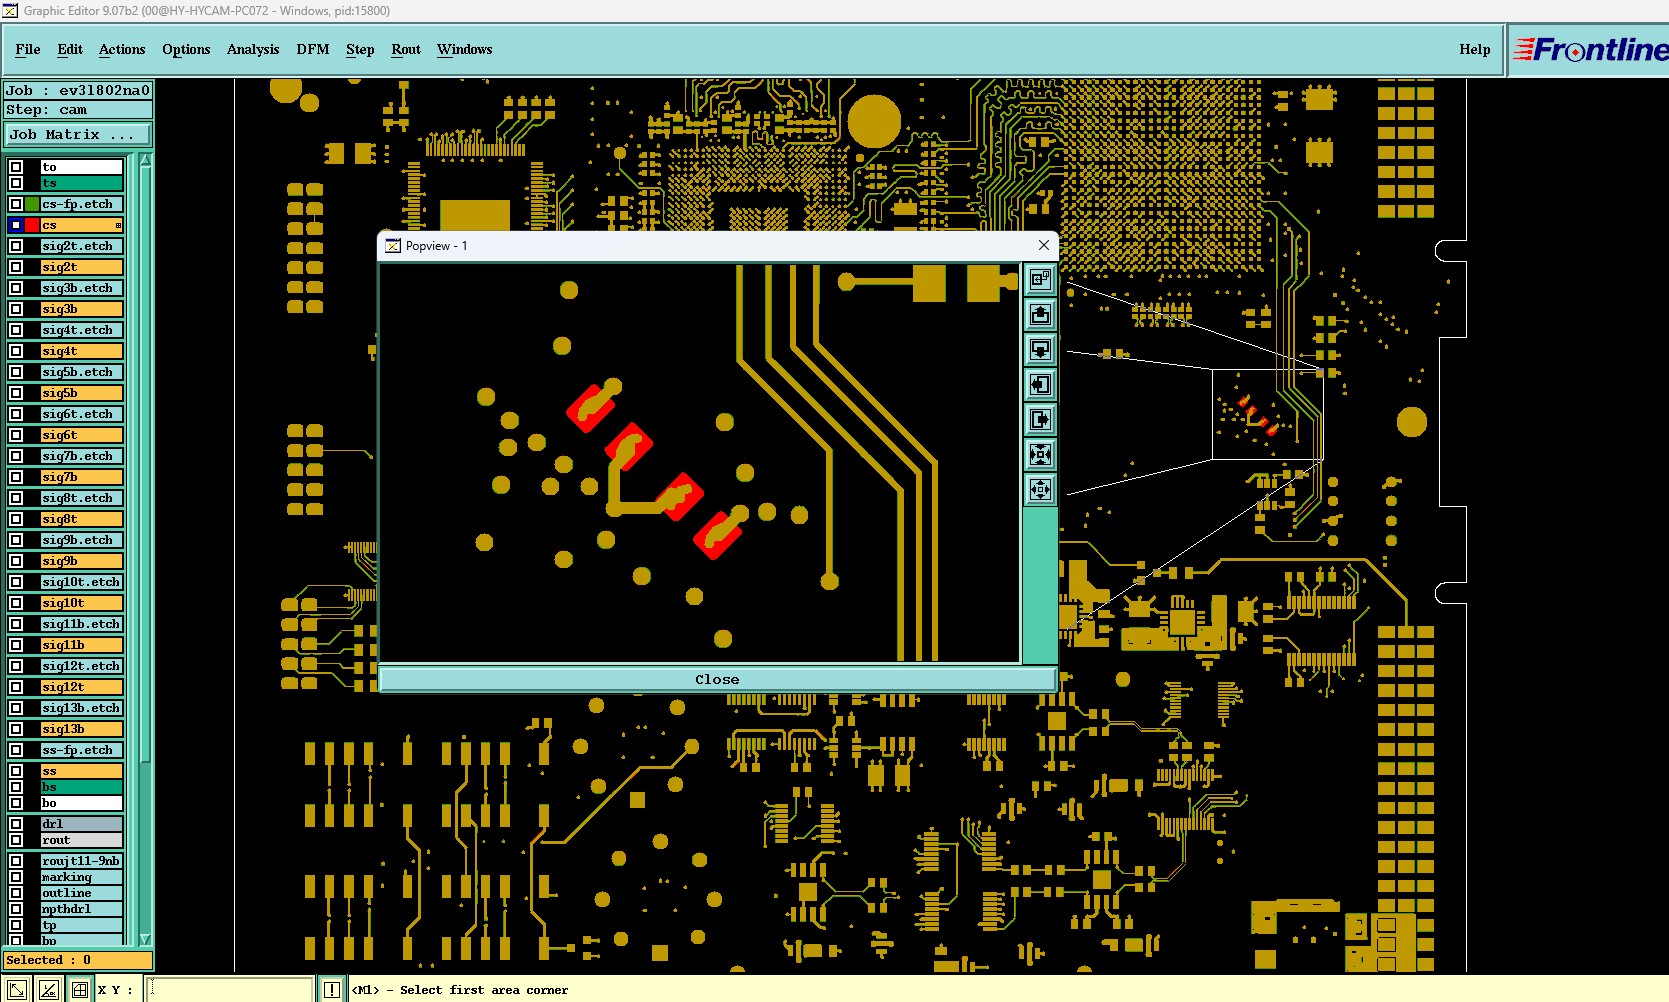Select the rout layer name
This screenshot has width=1669, height=1002.
click(82, 840)
